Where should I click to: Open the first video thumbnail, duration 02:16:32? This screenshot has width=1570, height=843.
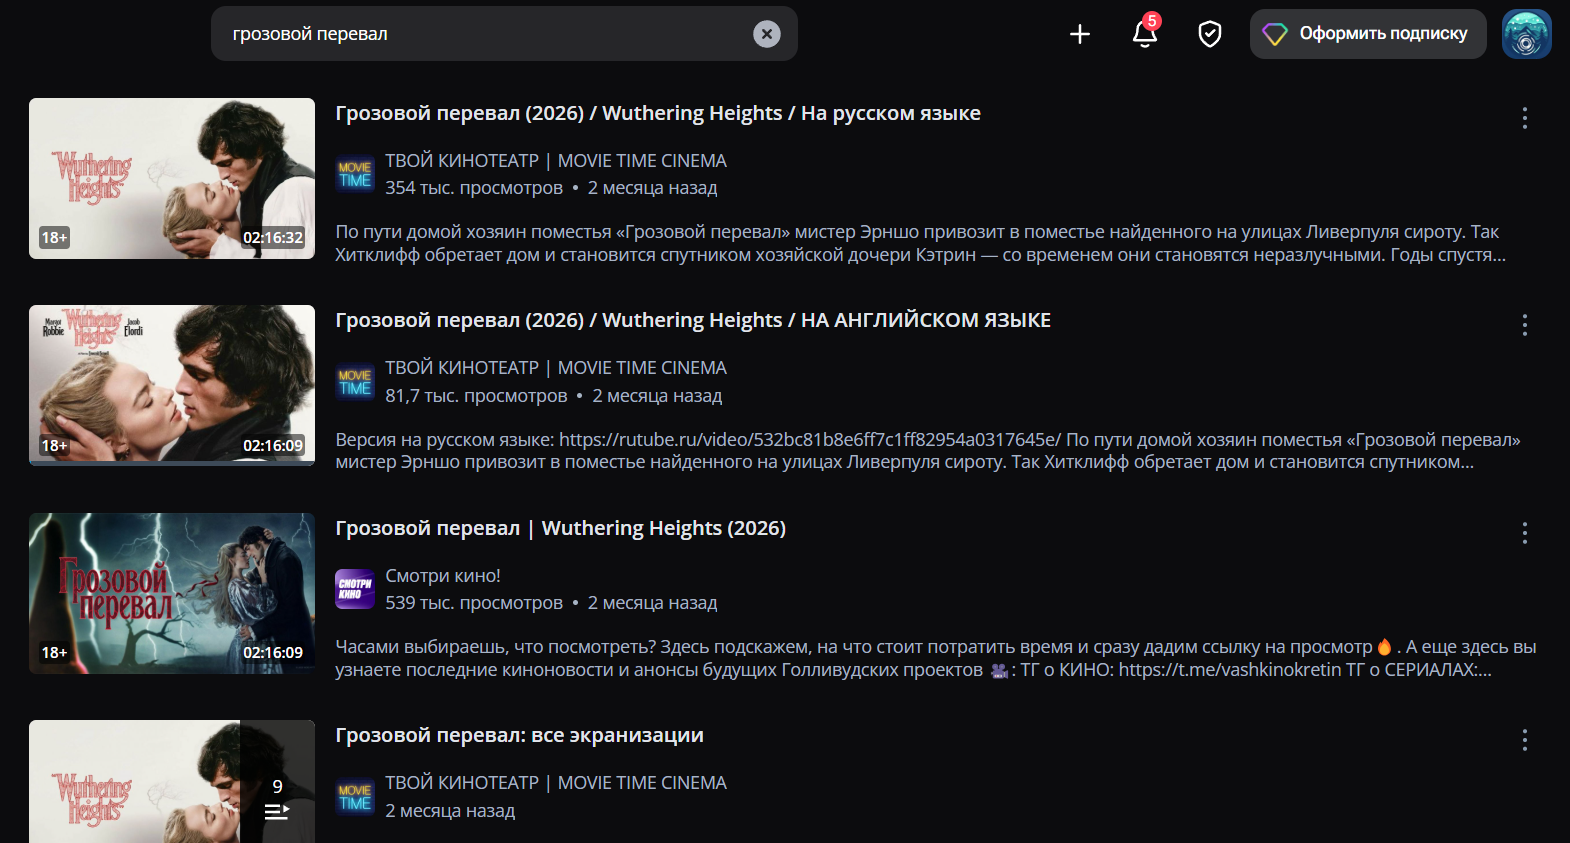coord(172,178)
